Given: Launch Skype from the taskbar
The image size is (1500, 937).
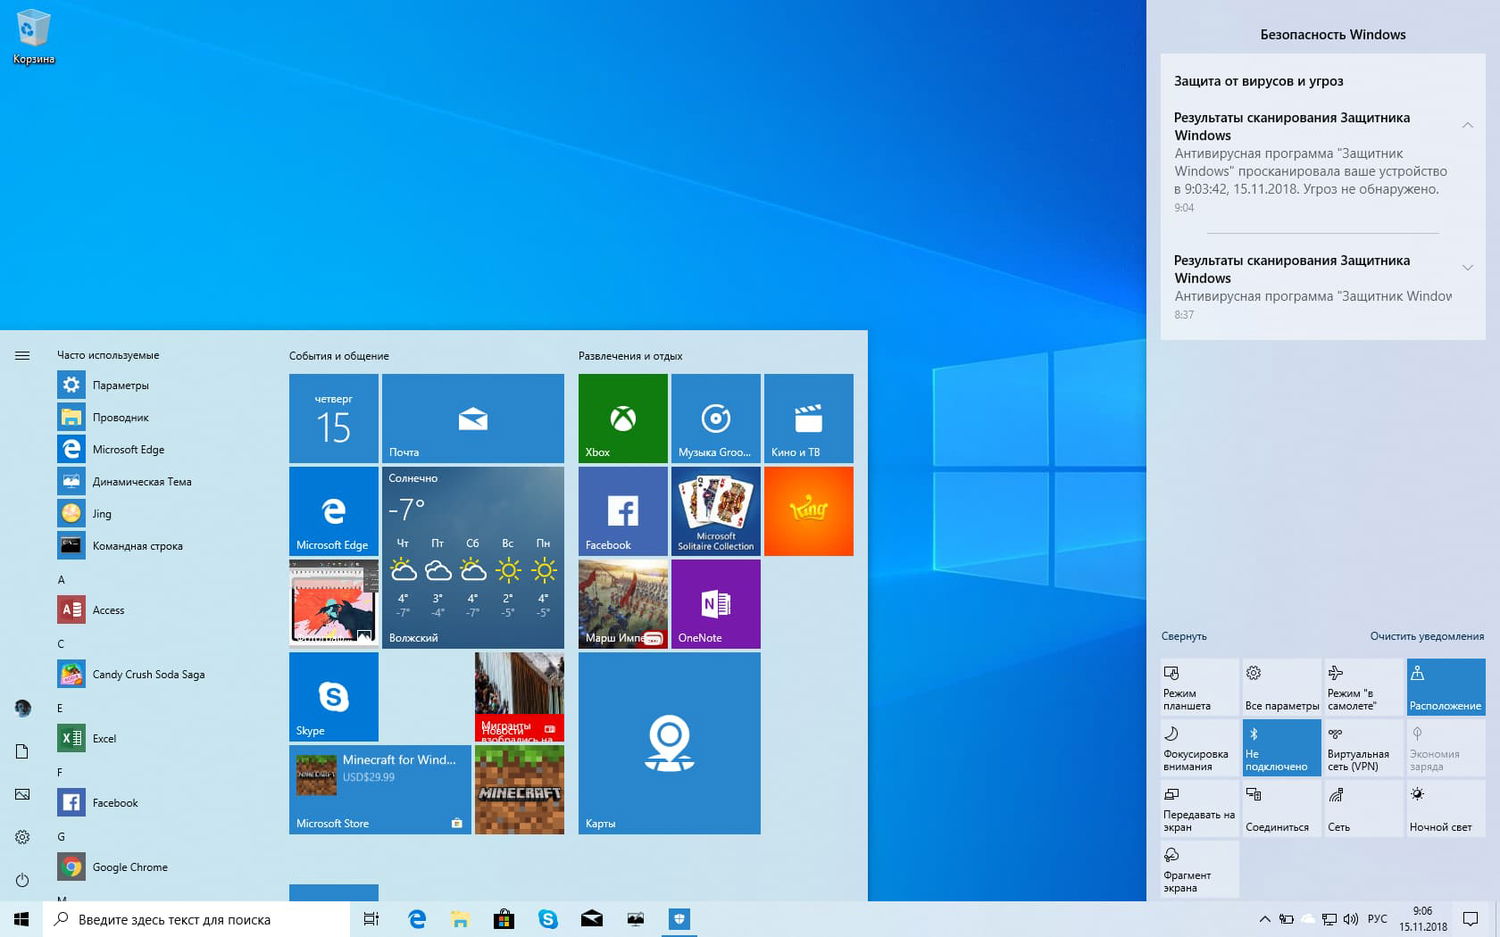Looking at the screenshot, I should 548,918.
